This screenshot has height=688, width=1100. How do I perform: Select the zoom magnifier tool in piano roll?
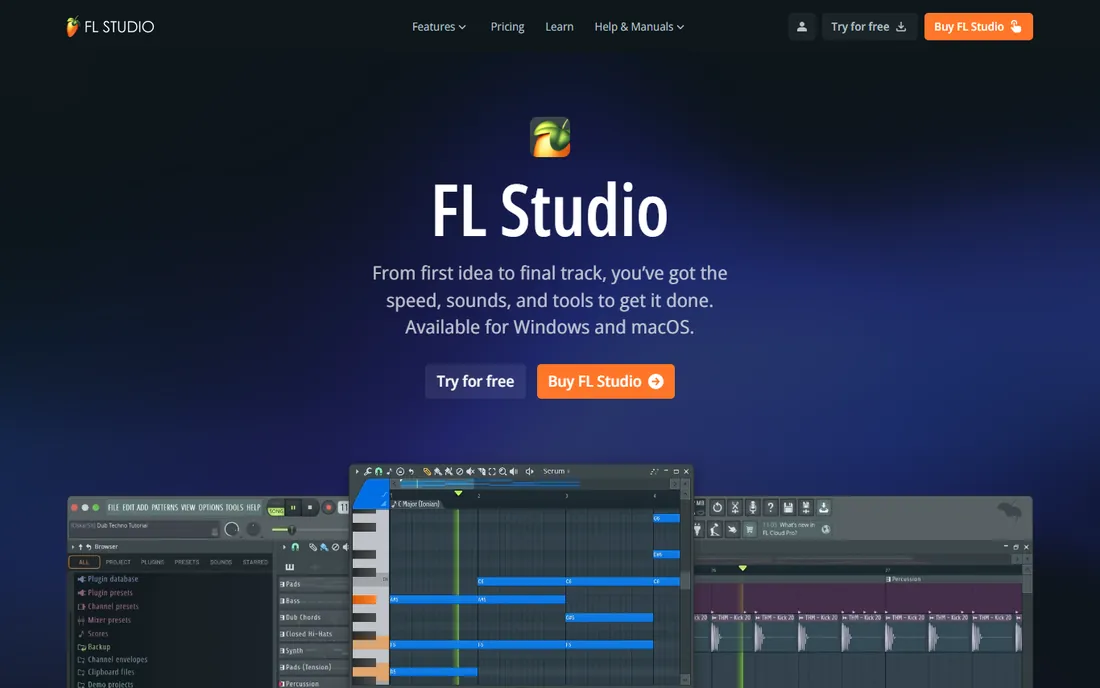[503, 471]
